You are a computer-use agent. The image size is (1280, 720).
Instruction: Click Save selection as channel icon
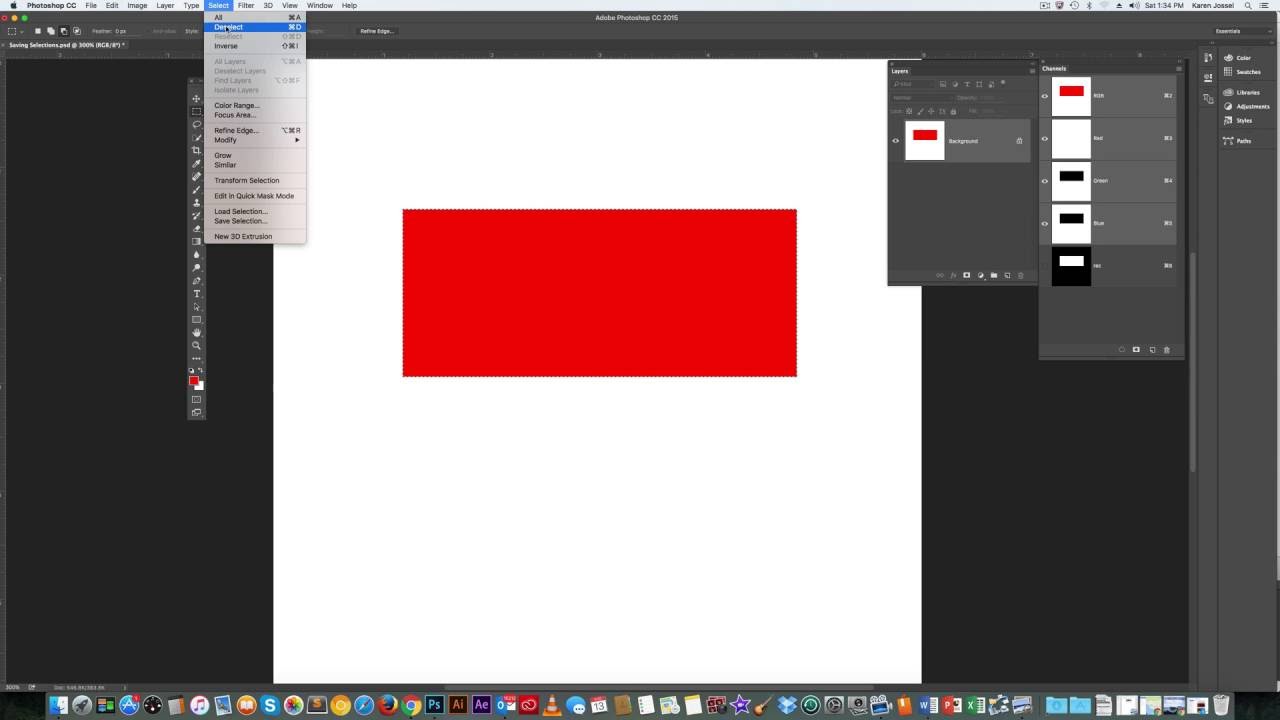coord(1136,350)
